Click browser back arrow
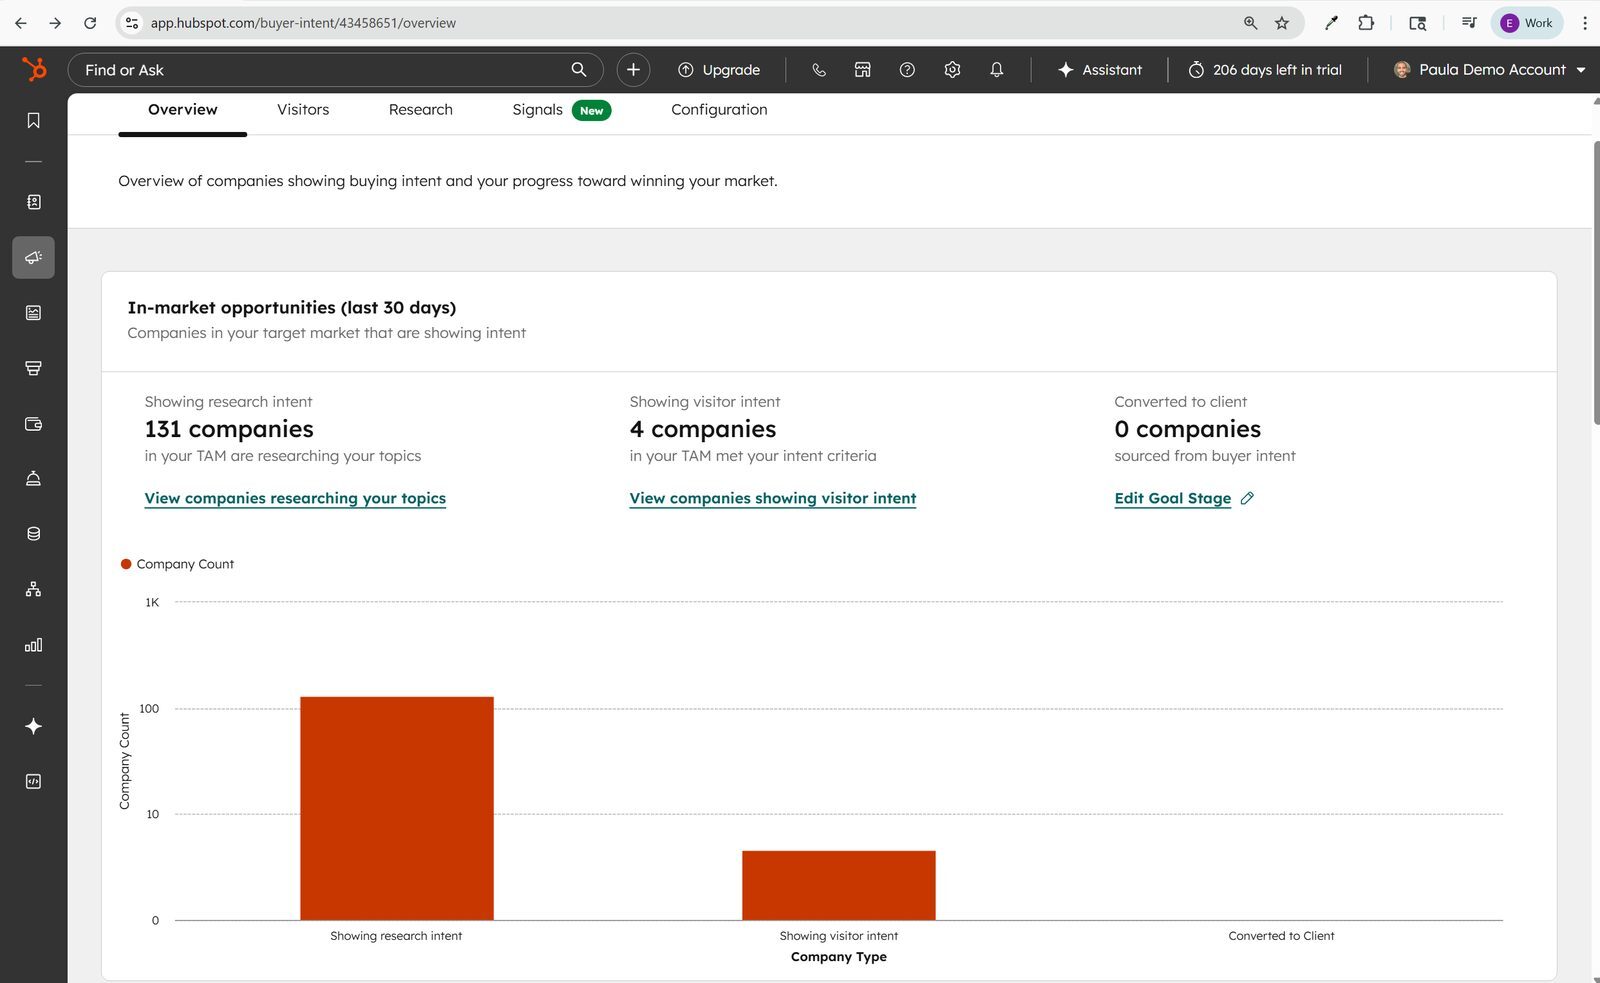Image resolution: width=1600 pixels, height=983 pixels. point(21,22)
